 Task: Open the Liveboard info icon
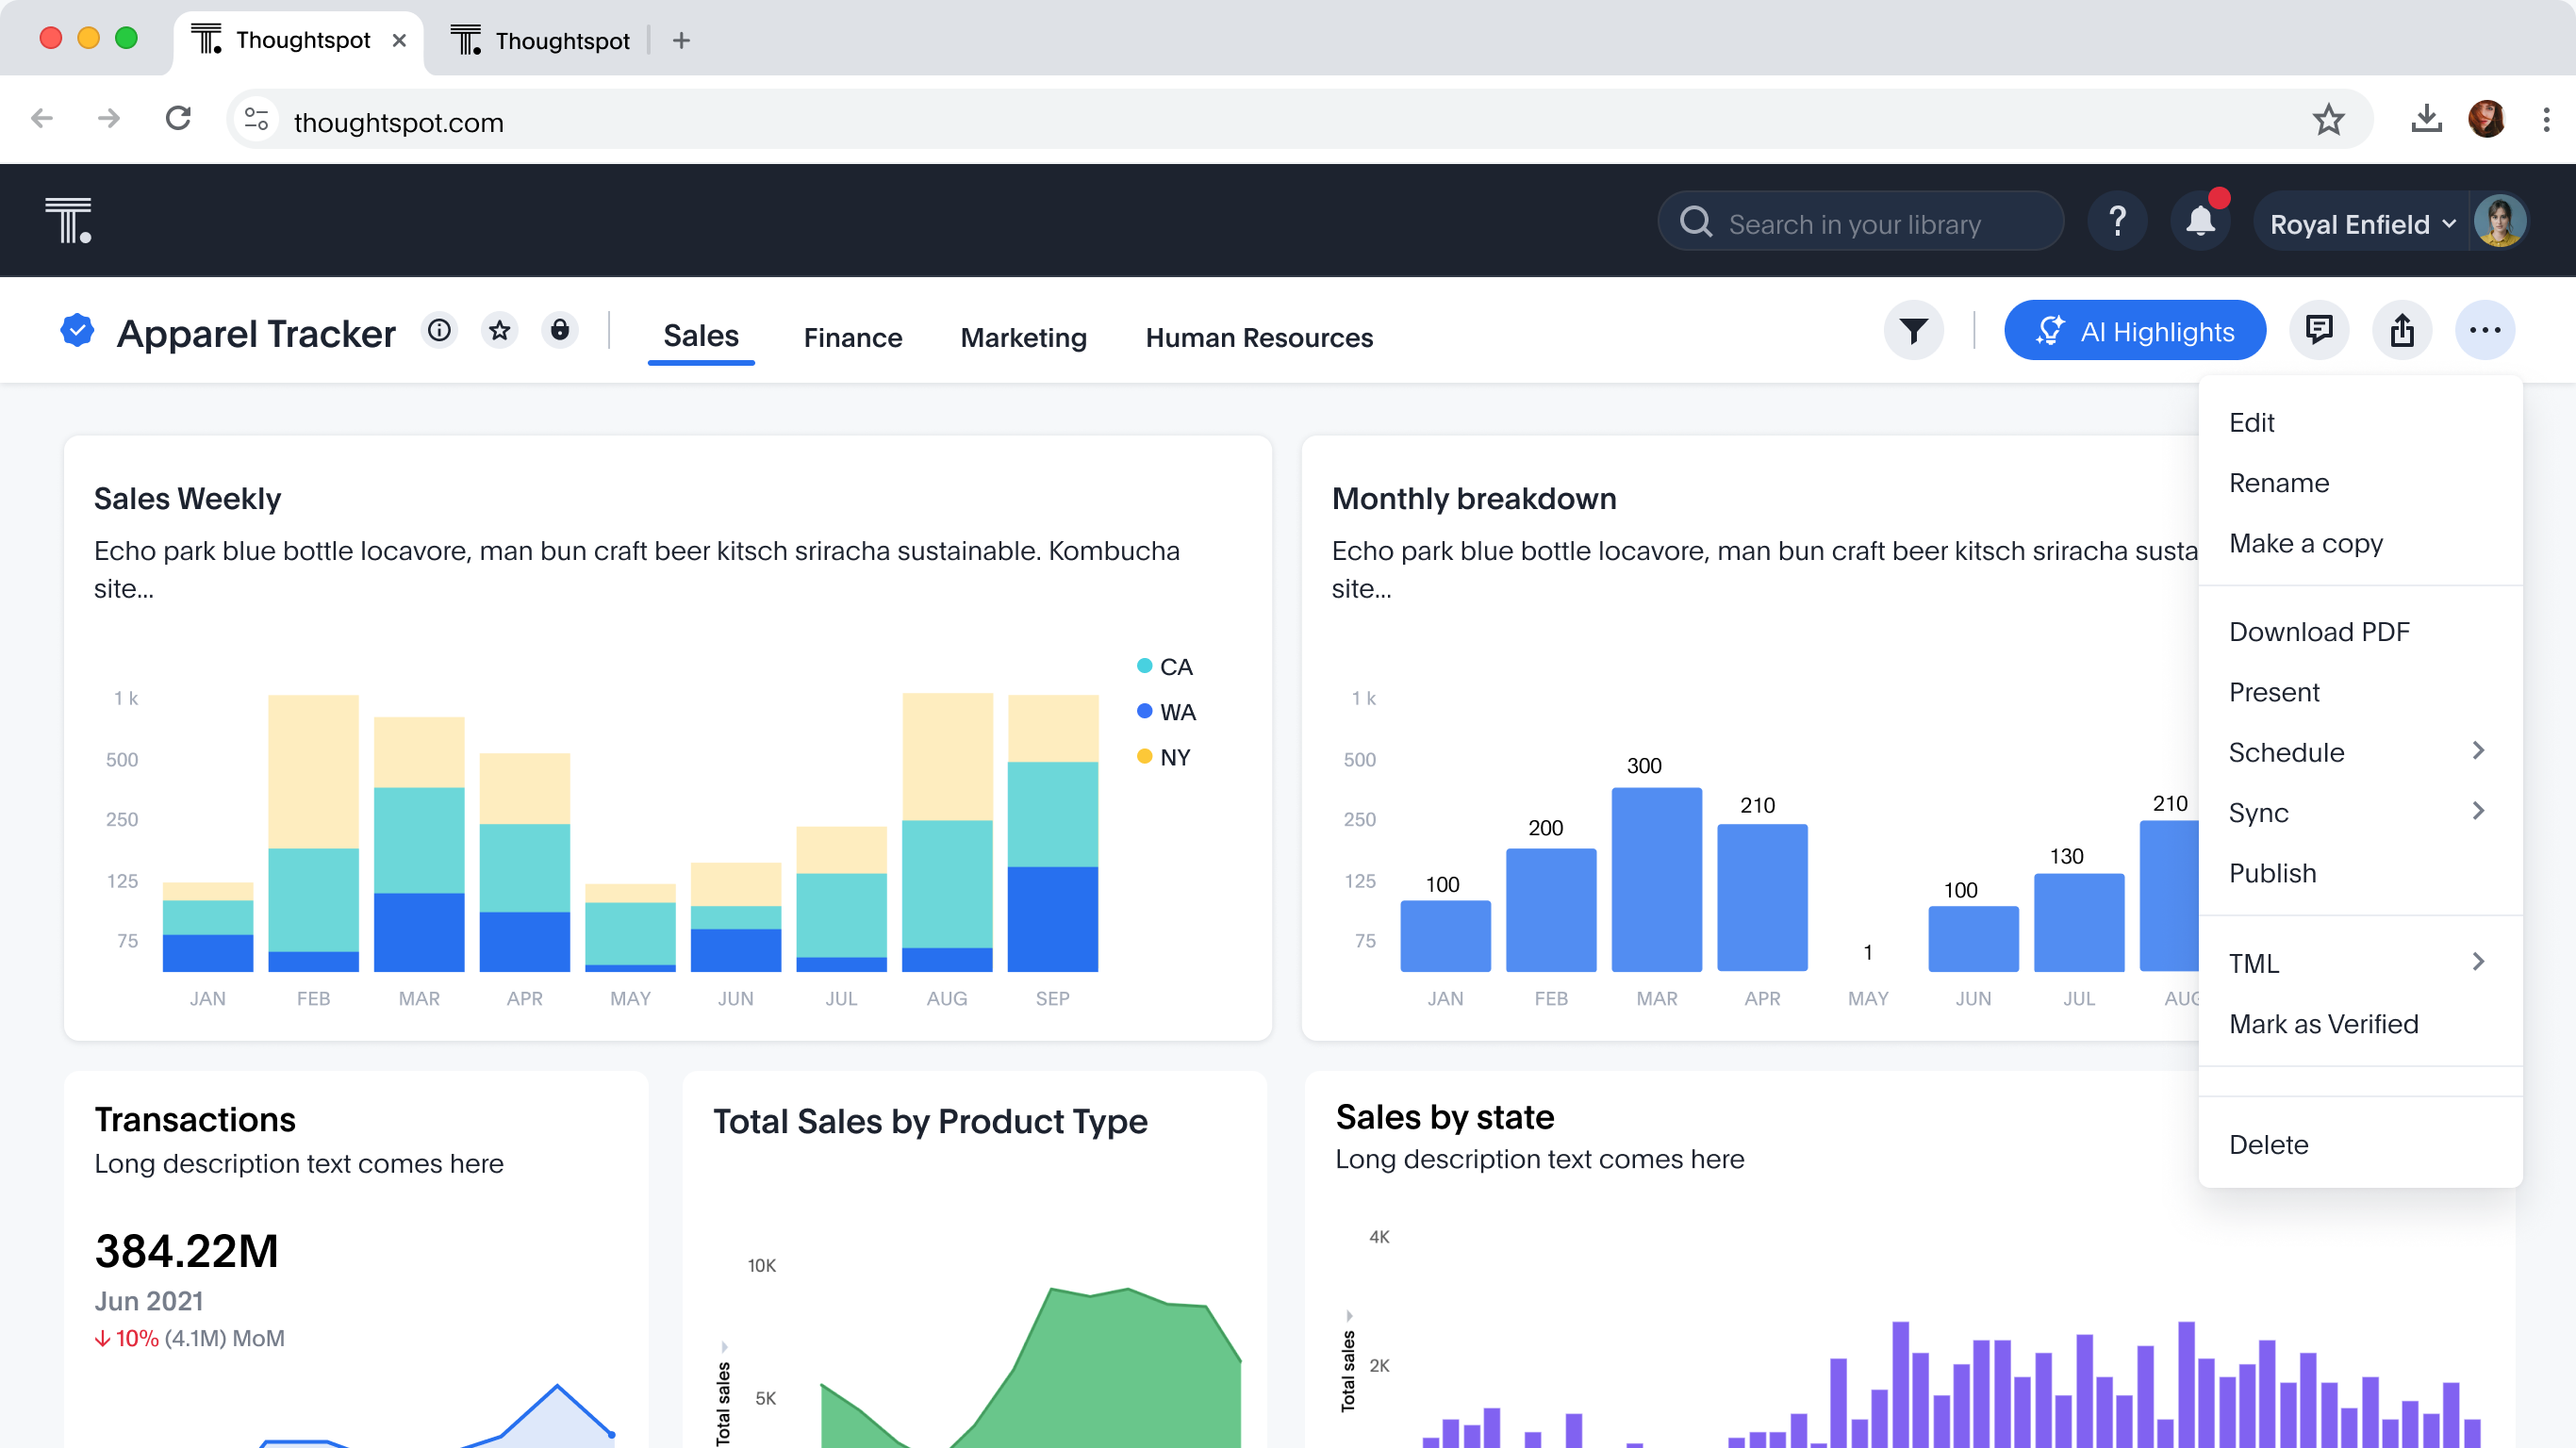click(439, 330)
